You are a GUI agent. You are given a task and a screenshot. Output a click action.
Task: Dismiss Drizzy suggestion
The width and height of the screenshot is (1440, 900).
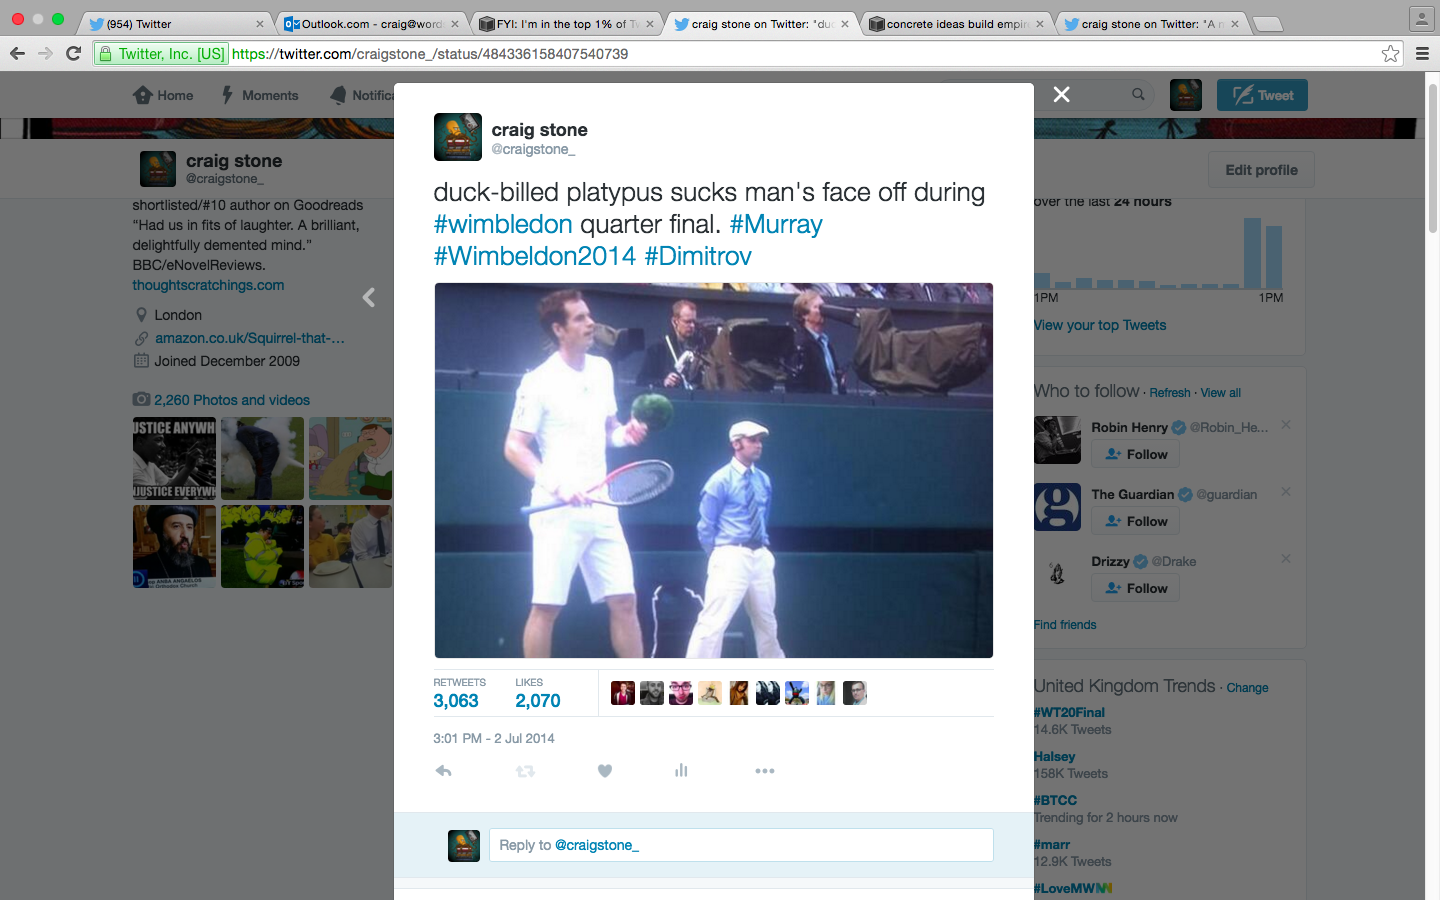pyautogui.click(x=1286, y=559)
